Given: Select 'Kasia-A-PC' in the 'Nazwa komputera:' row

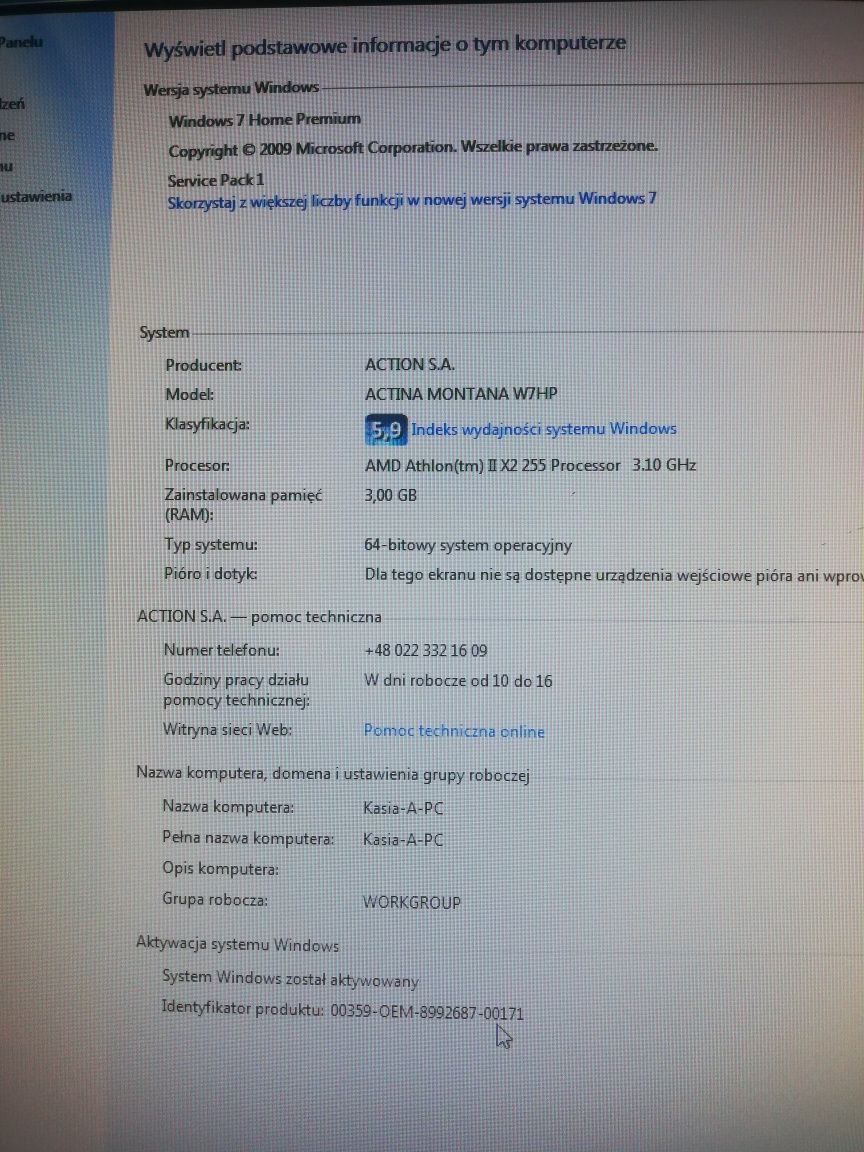Looking at the screenshot, I should click(403, 809).
